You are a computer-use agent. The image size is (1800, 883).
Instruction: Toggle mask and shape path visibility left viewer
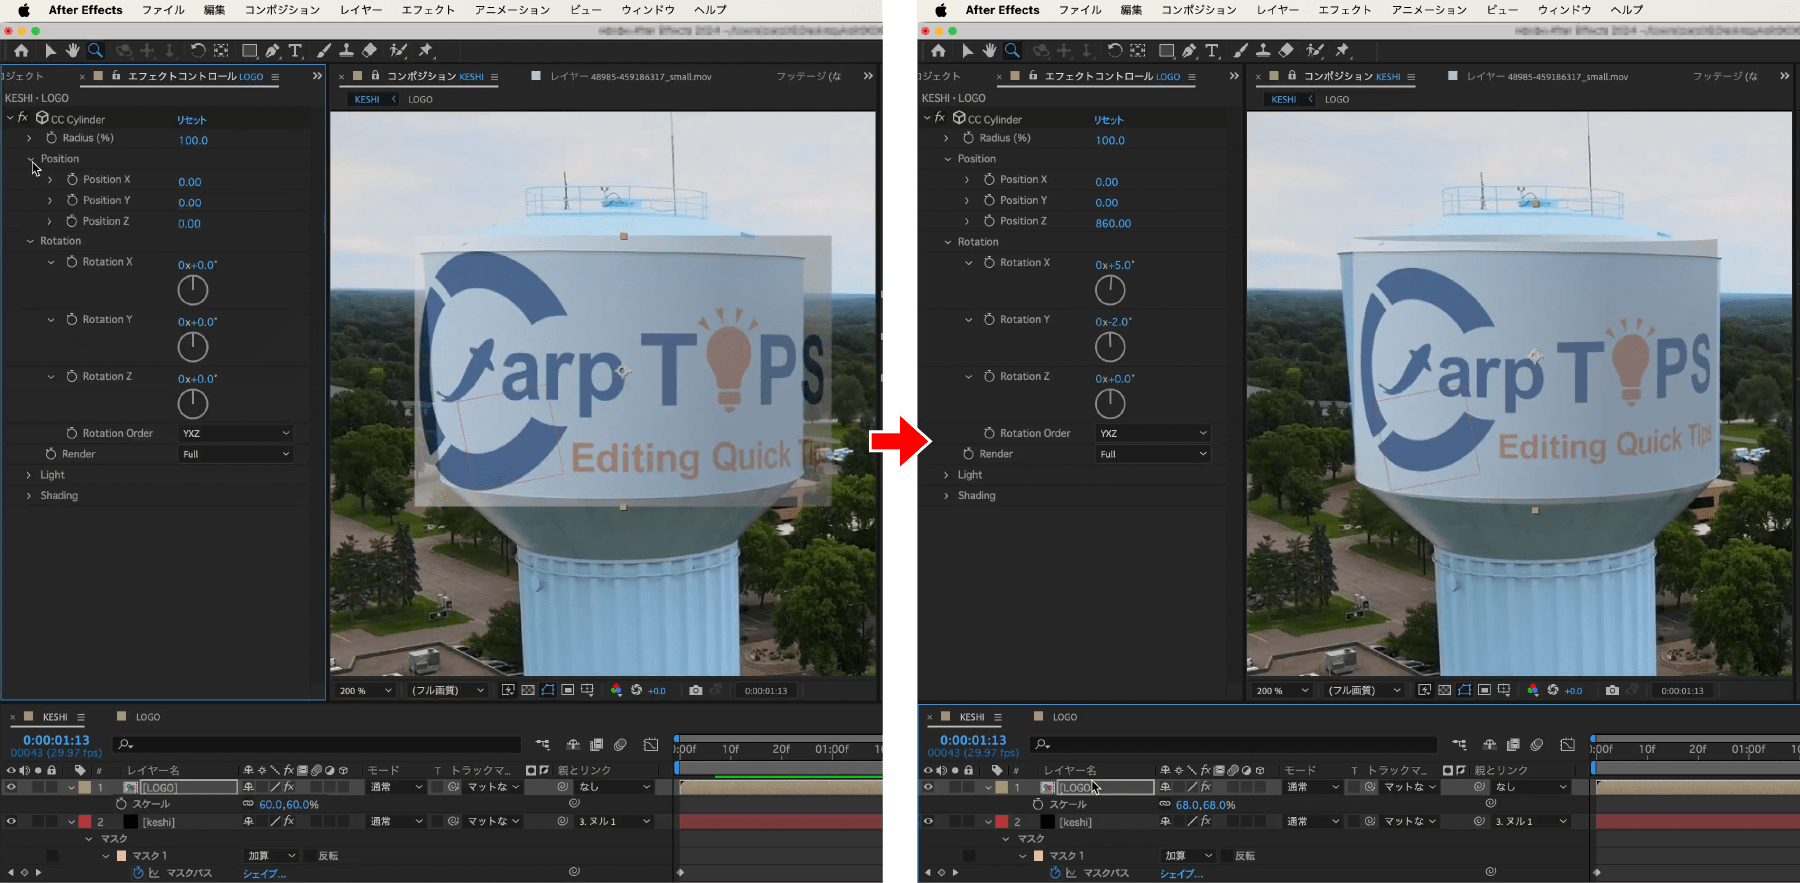click(548, 690)
